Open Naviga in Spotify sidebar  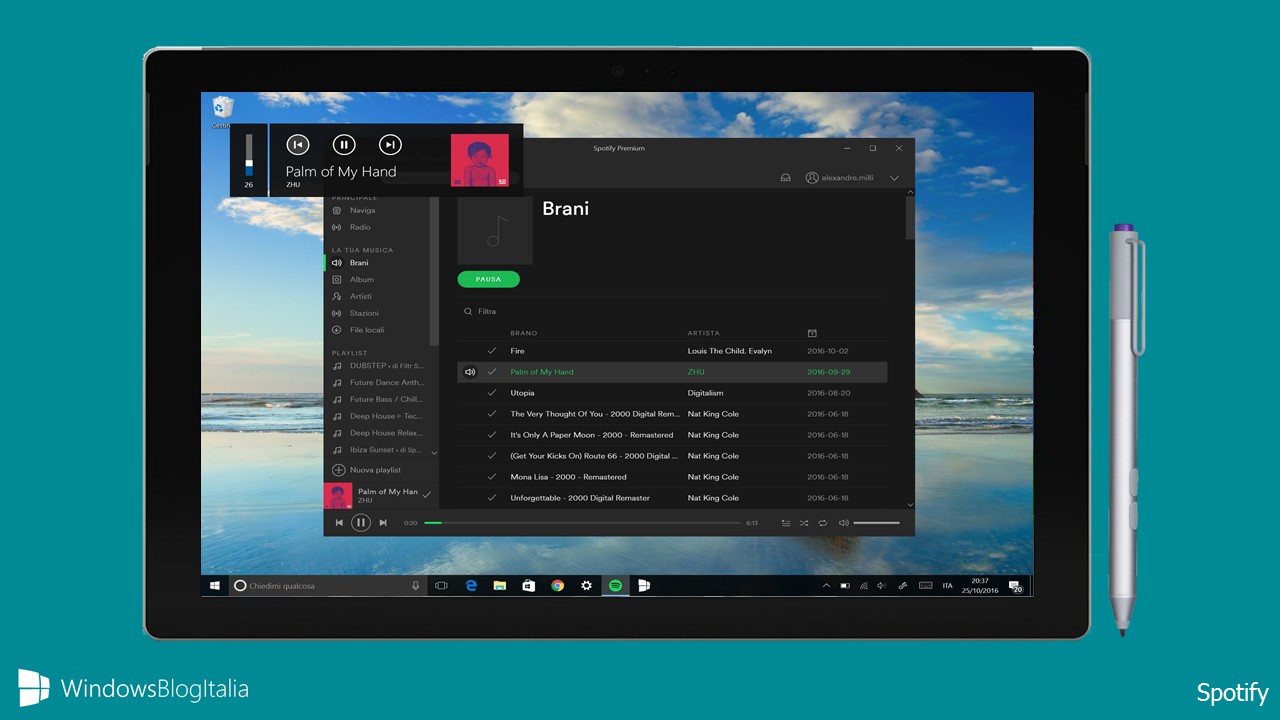[362, 210]
